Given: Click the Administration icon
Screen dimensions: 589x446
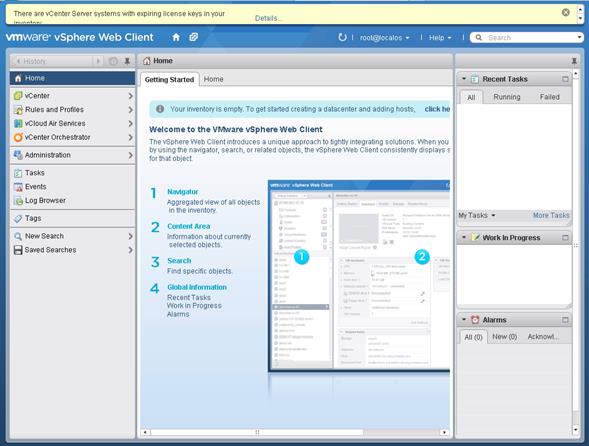Looking at the screenshot, I should tap(18, 155).
